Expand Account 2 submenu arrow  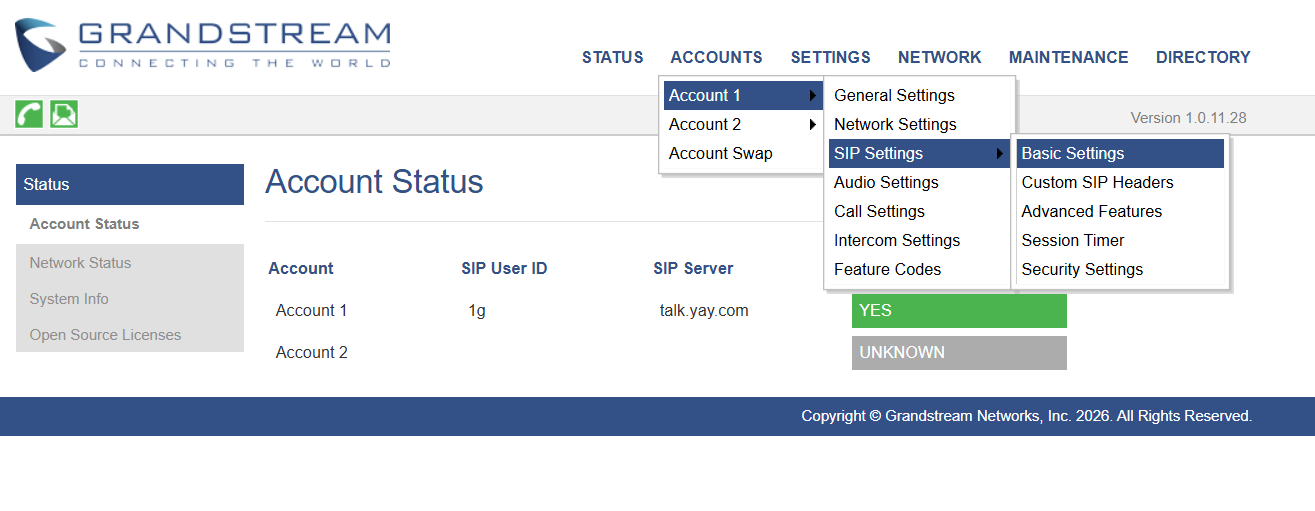[x=813, y=125]
